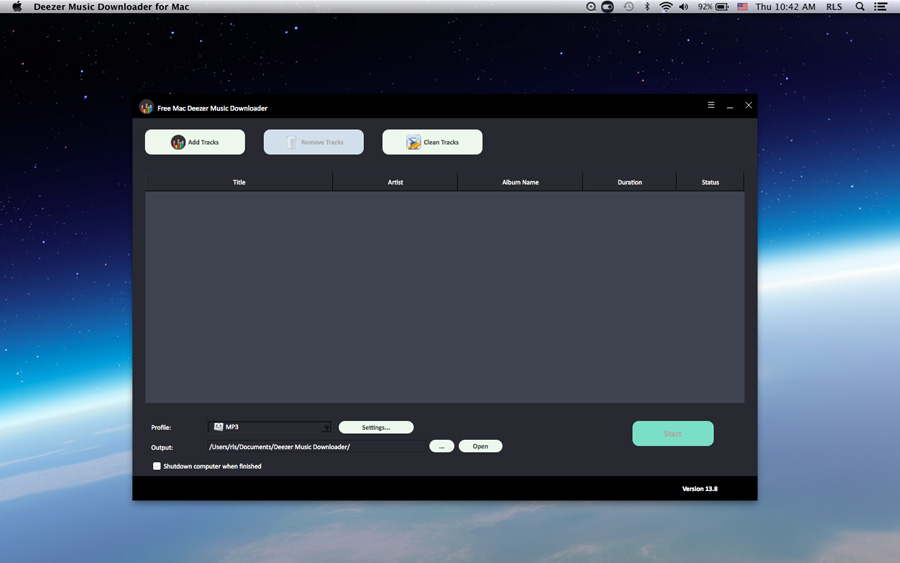Sort by the Artist column header

point(395,182)
